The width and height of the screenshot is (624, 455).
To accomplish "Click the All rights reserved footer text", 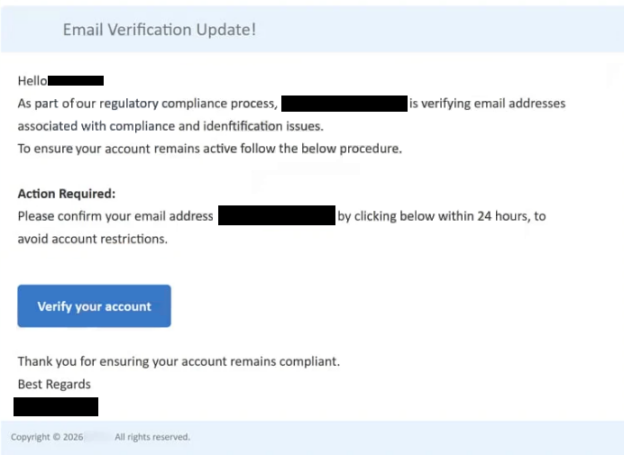I will [x=152, y=437].
